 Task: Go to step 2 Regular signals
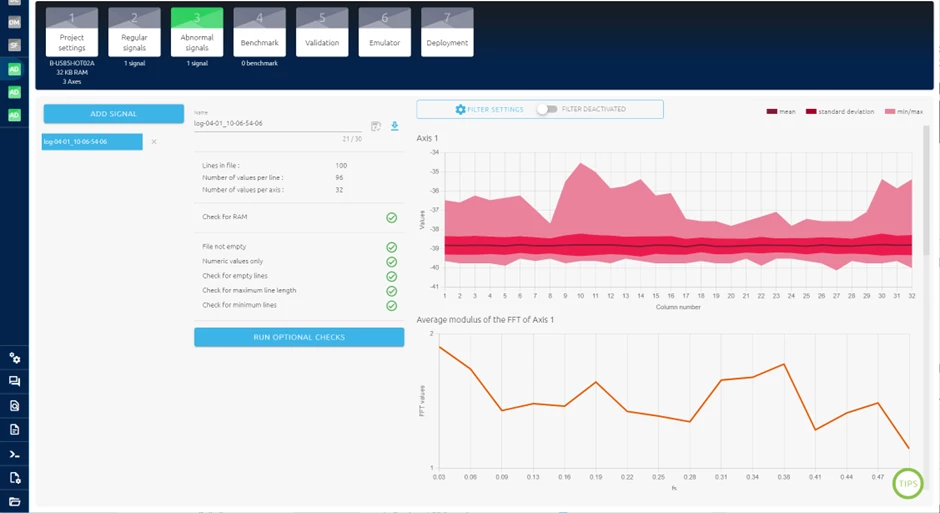click(x=134, y=32)
